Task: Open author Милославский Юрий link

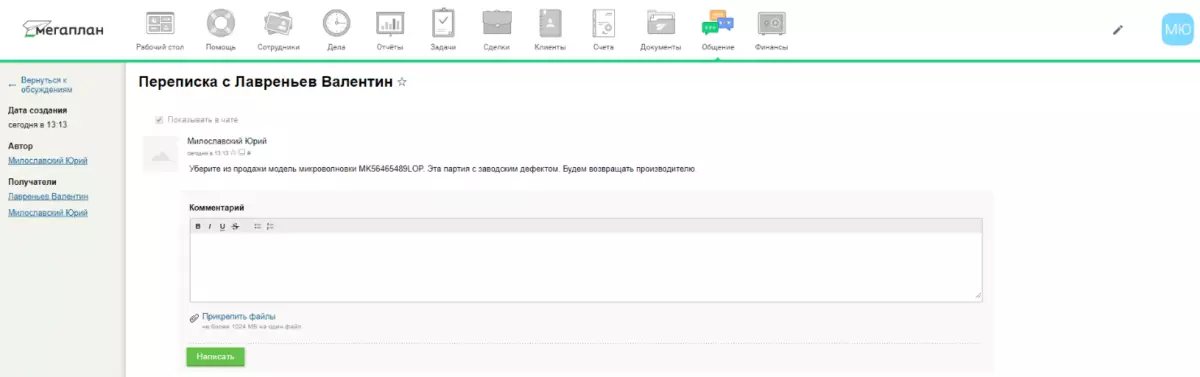Action: click(x=47, y=161)
